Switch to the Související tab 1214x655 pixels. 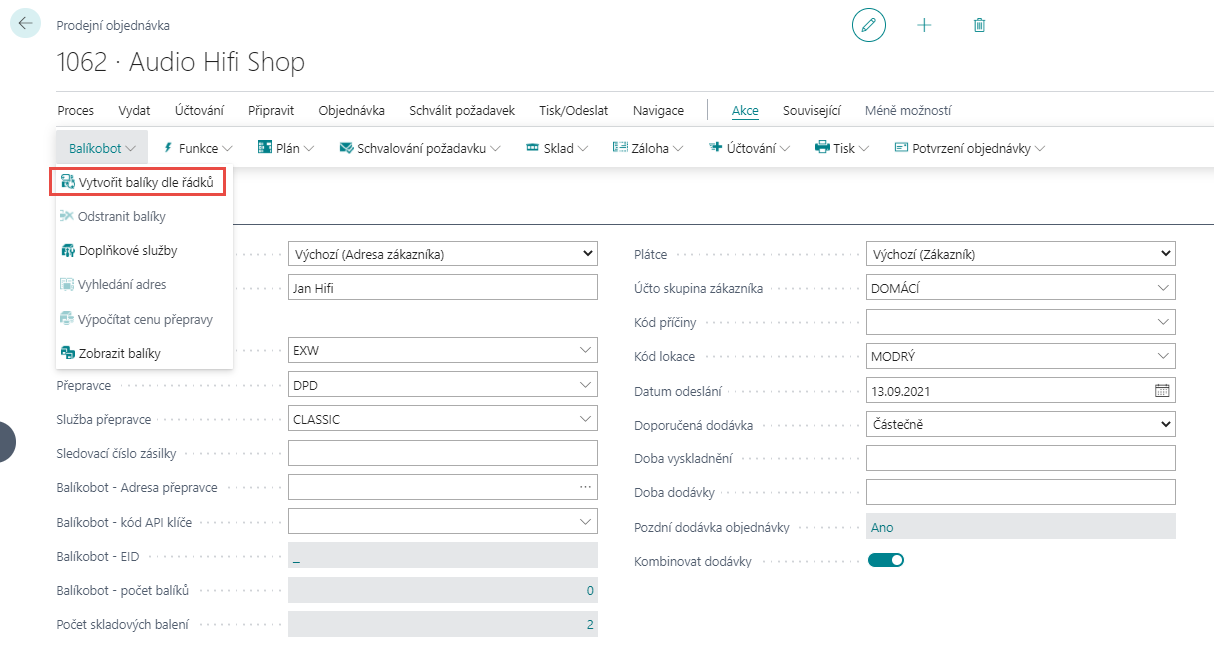point(811,111)
